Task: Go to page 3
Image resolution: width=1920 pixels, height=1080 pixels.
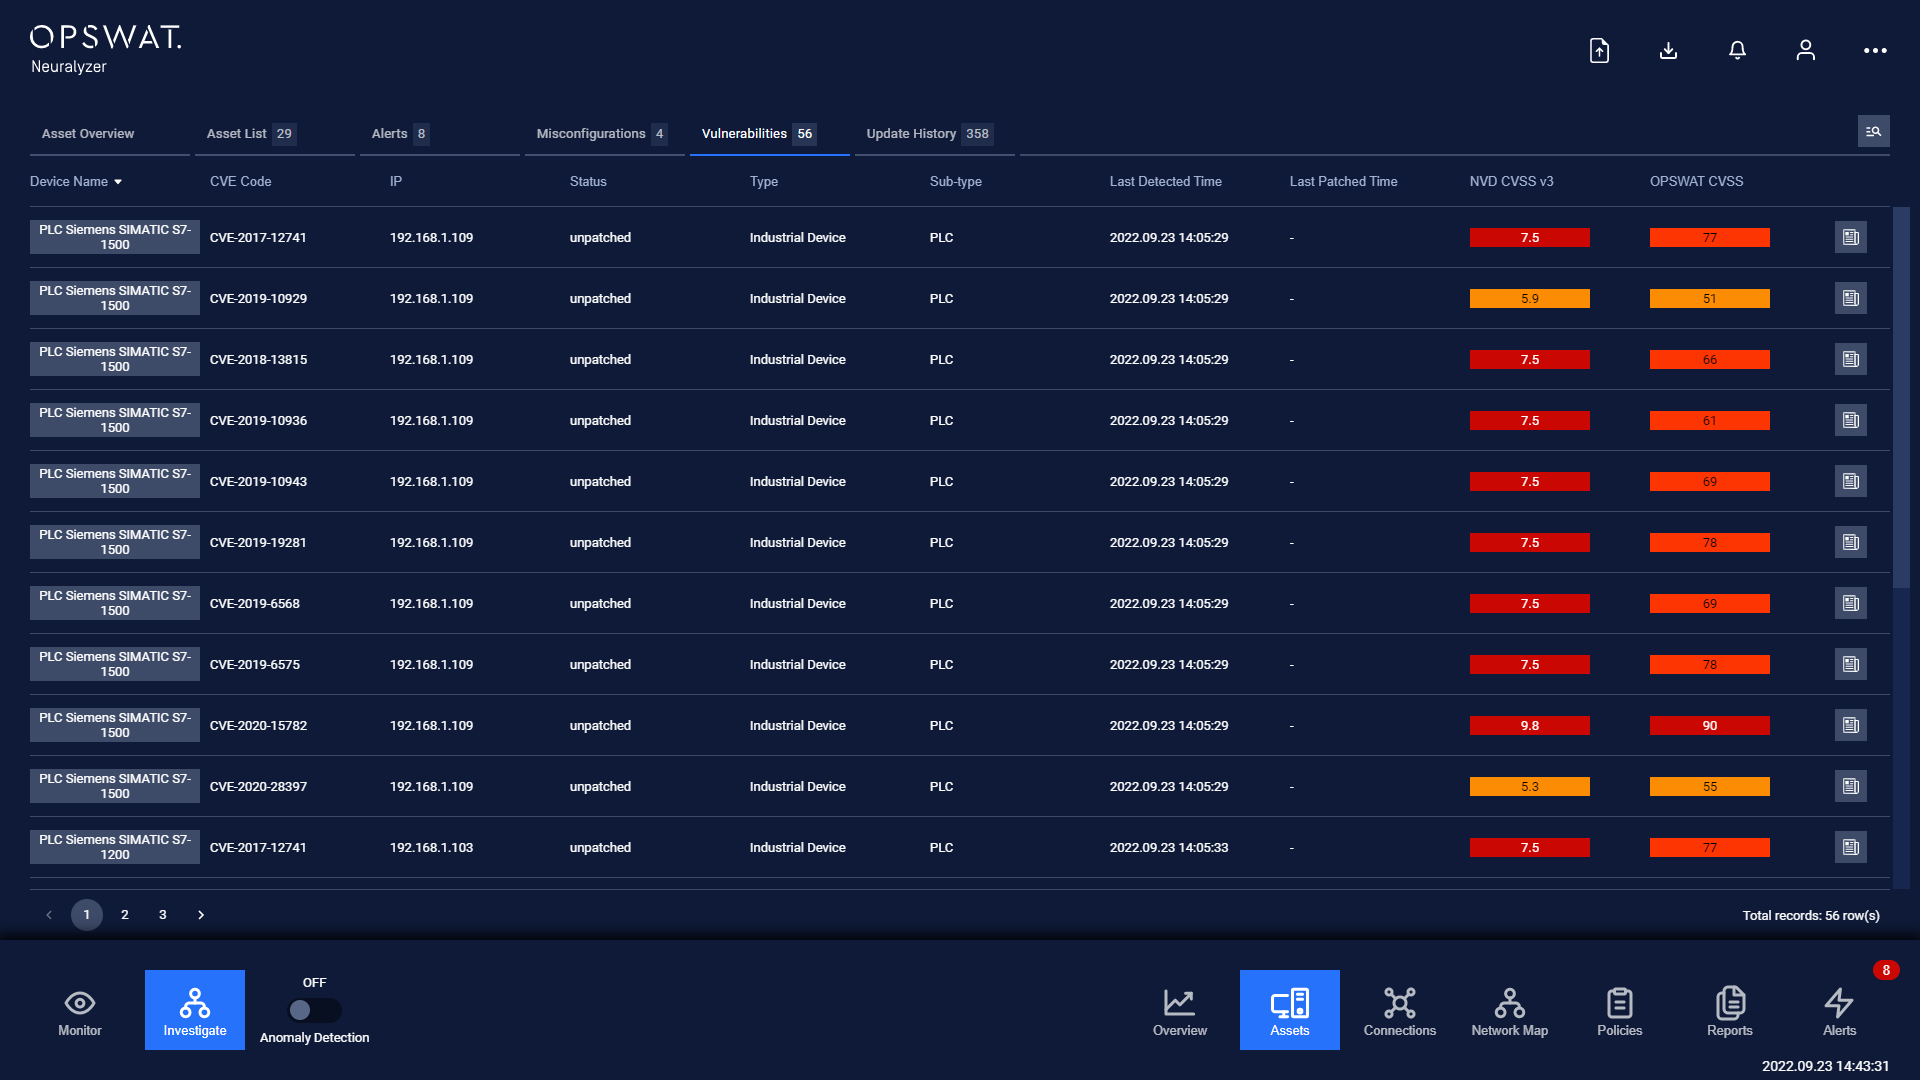Action: (163, 915)
